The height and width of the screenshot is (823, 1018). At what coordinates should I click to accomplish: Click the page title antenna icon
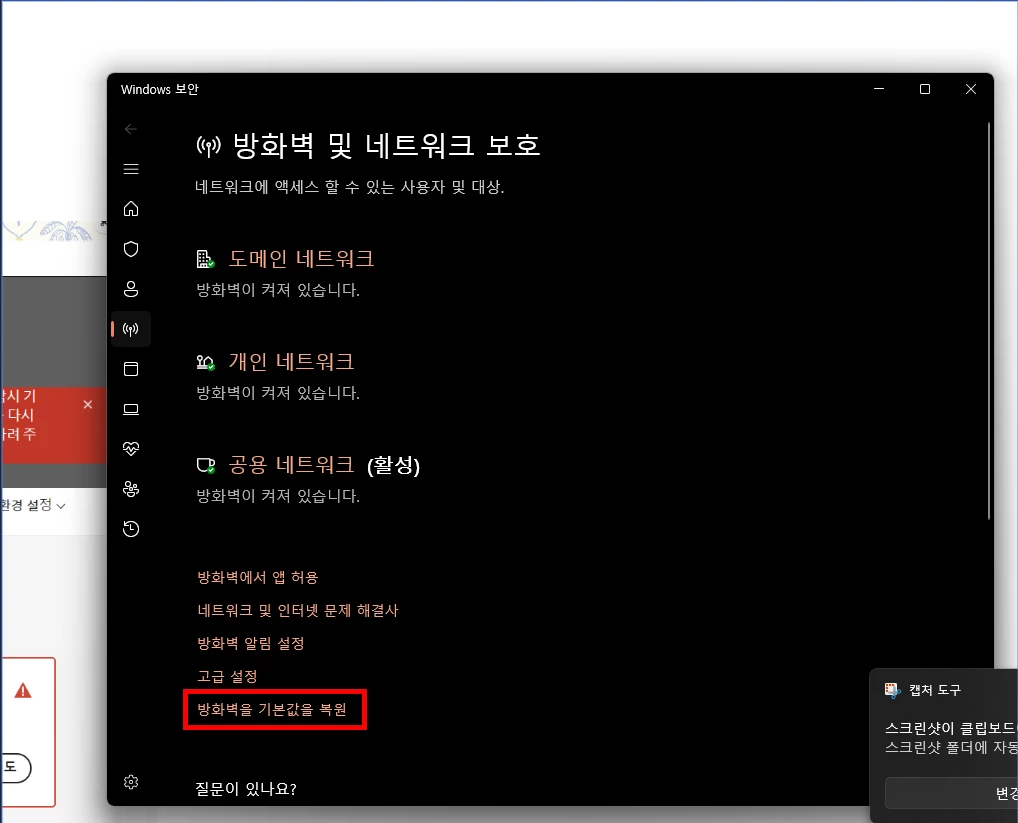(x=208, y=146)
